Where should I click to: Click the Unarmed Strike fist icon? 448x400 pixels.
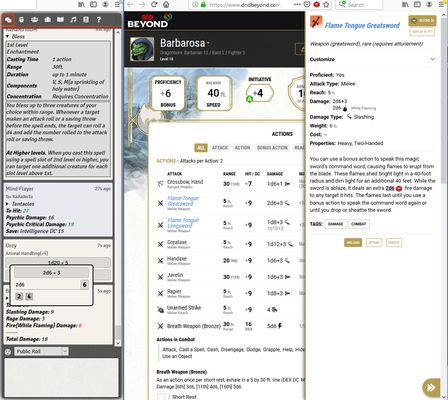(x=160, y=310)
